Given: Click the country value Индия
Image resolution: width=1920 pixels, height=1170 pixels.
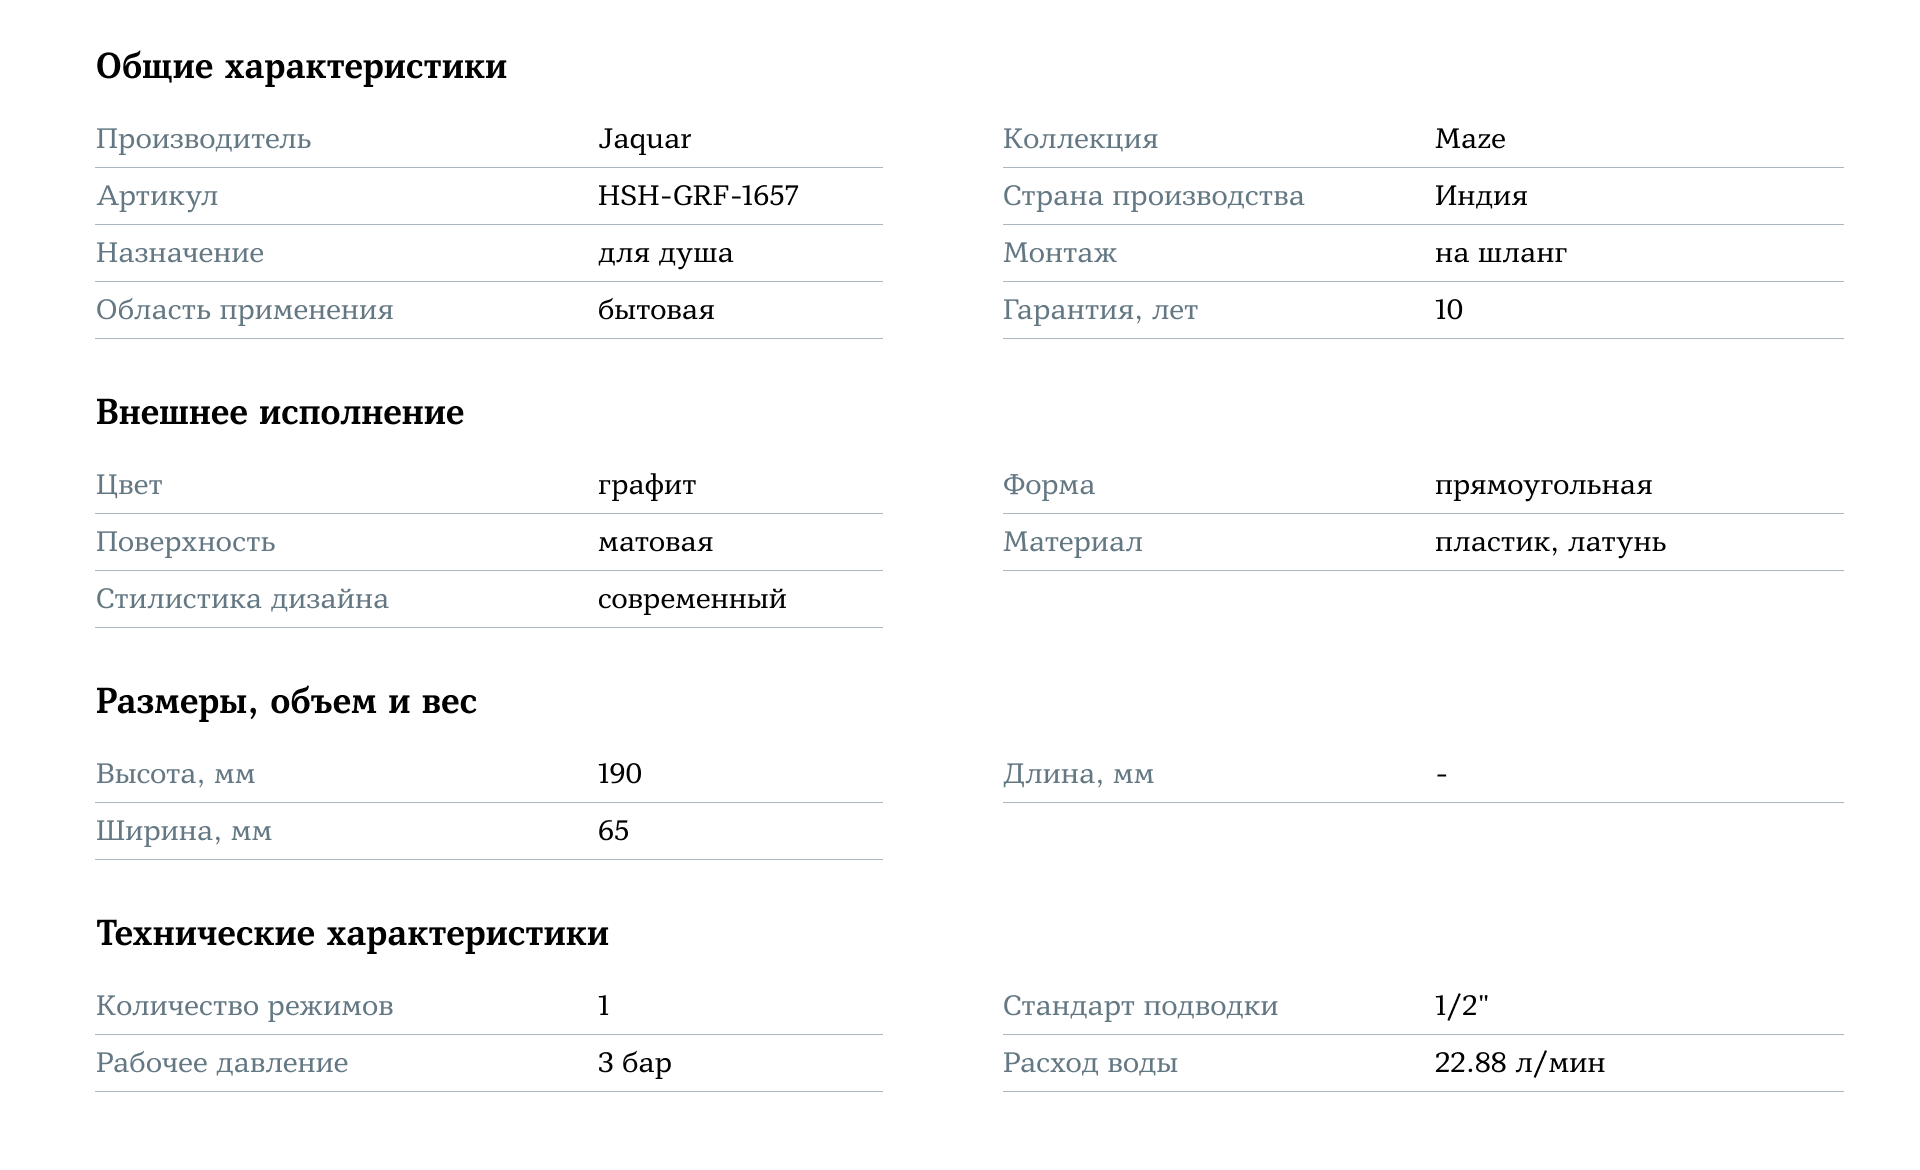Looking at the screenshot, I should point(1480,196).
